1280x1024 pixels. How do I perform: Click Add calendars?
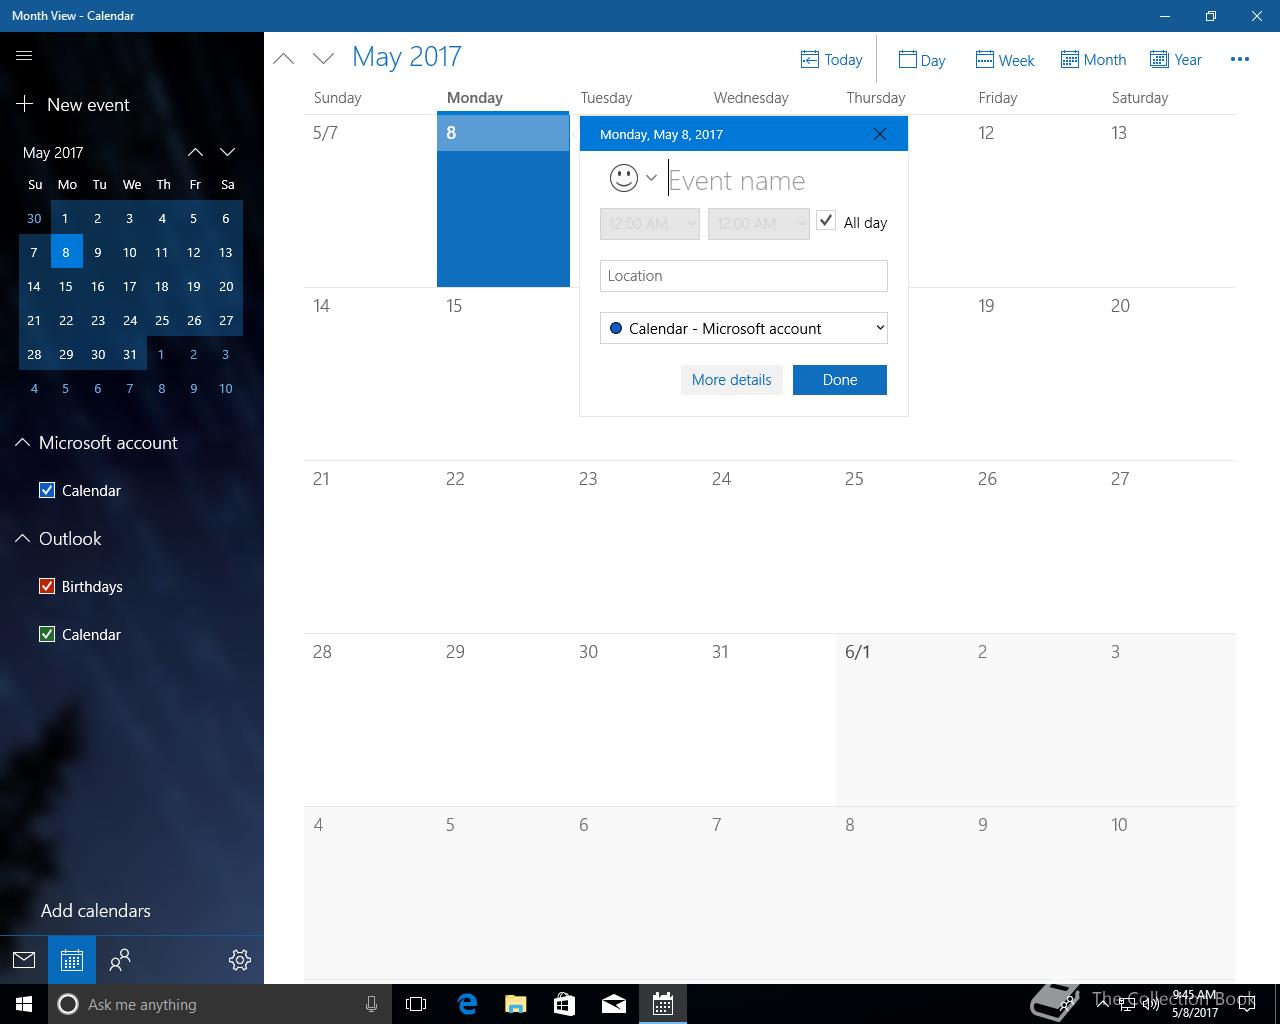click(x=96, y=911)
